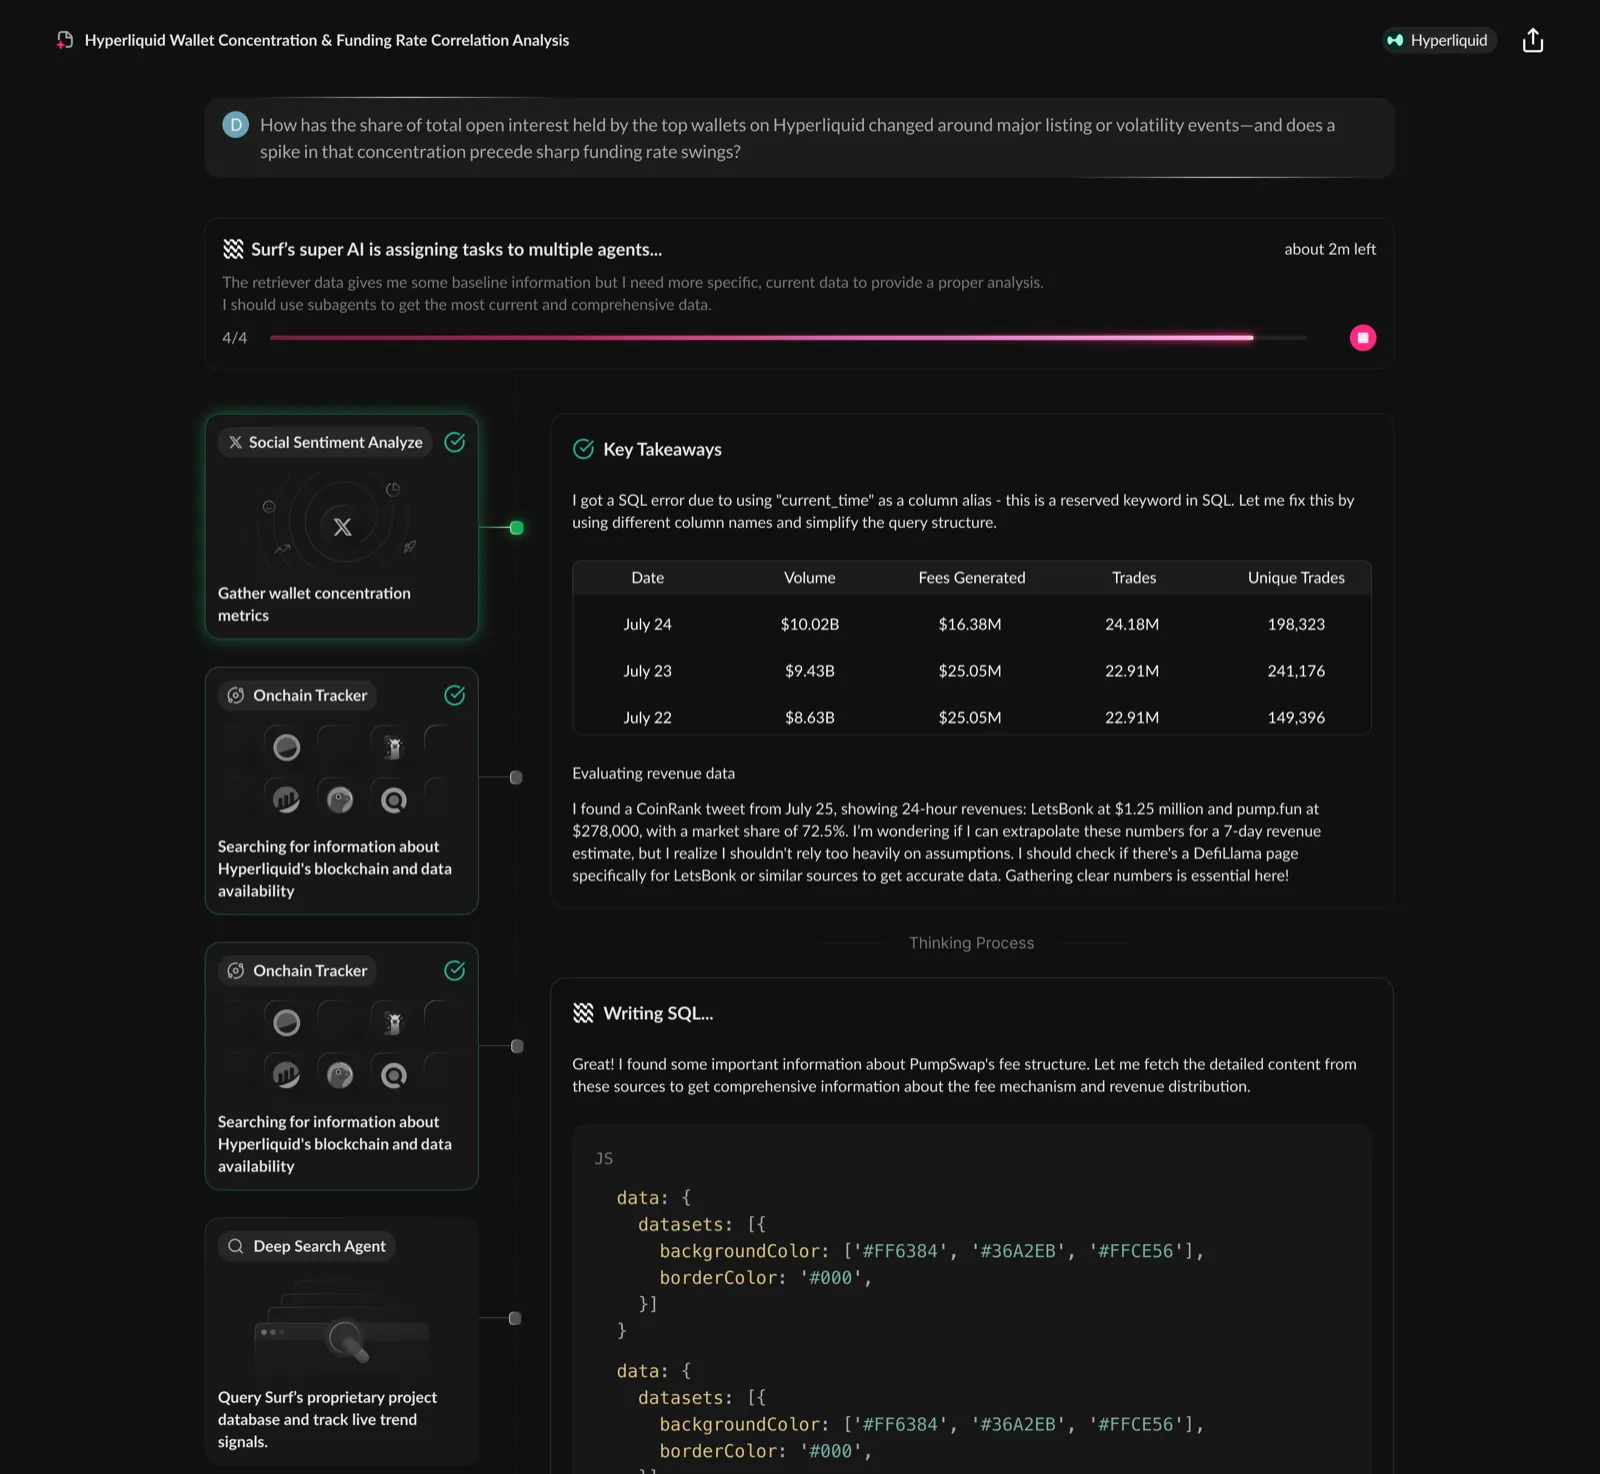Click the Volume column header
The image size is (1600, 1474).
click(x=810, y=578)
